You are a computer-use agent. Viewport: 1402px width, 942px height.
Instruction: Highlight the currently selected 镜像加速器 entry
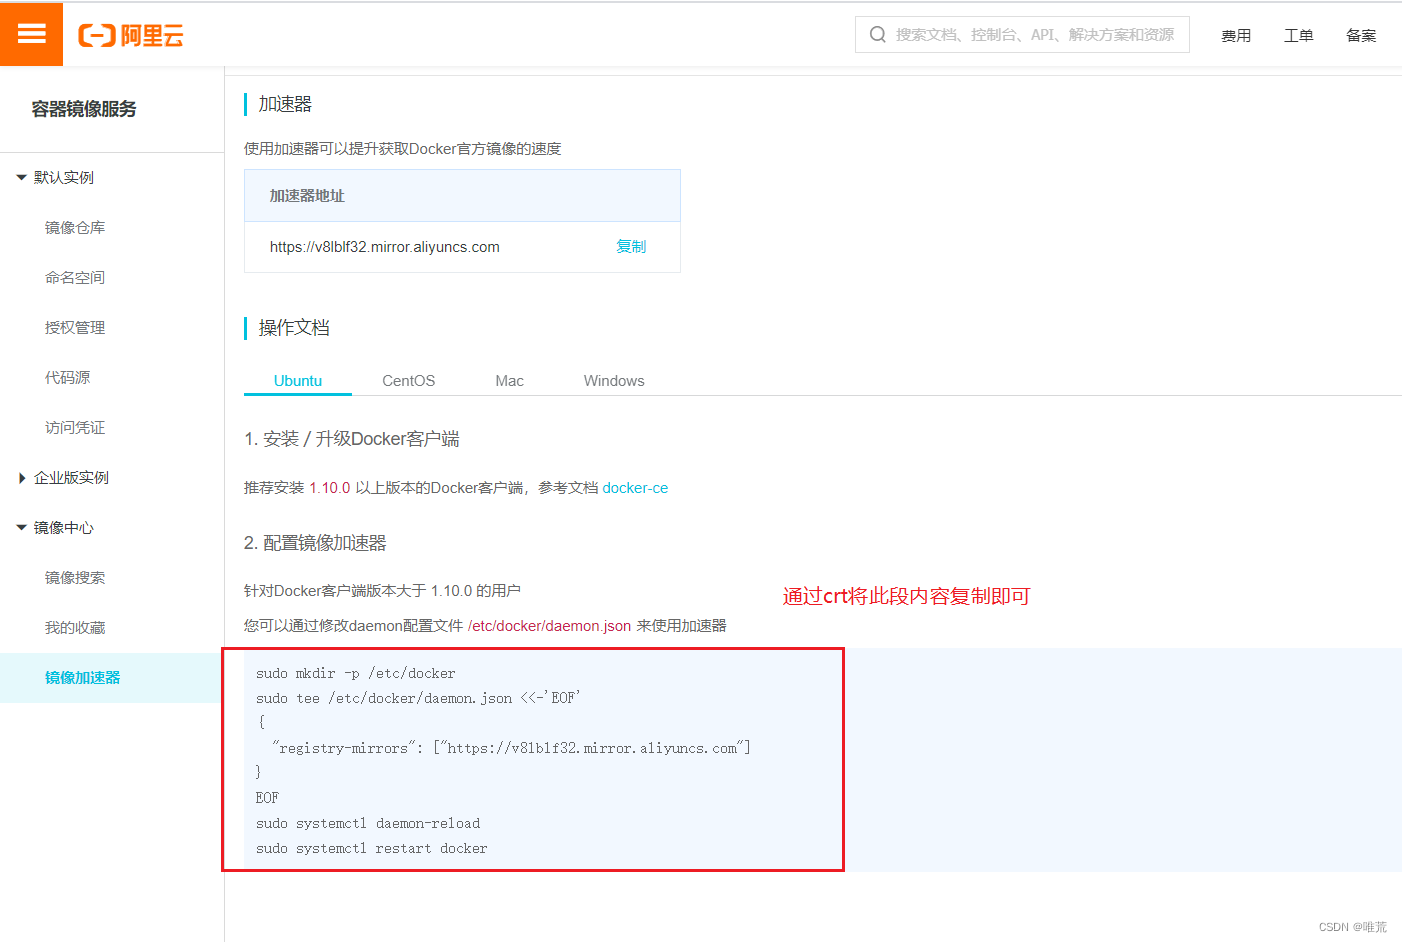click(84, 677)
